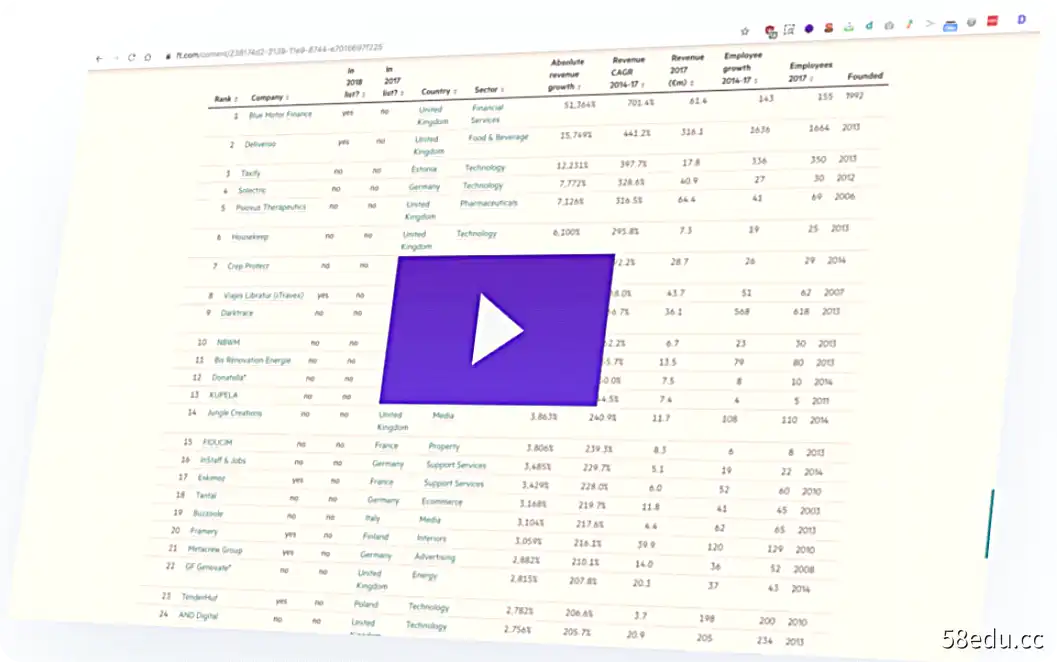Click the dark blue round extension icon
The image size is (1057, 662).
click(809, 28)
